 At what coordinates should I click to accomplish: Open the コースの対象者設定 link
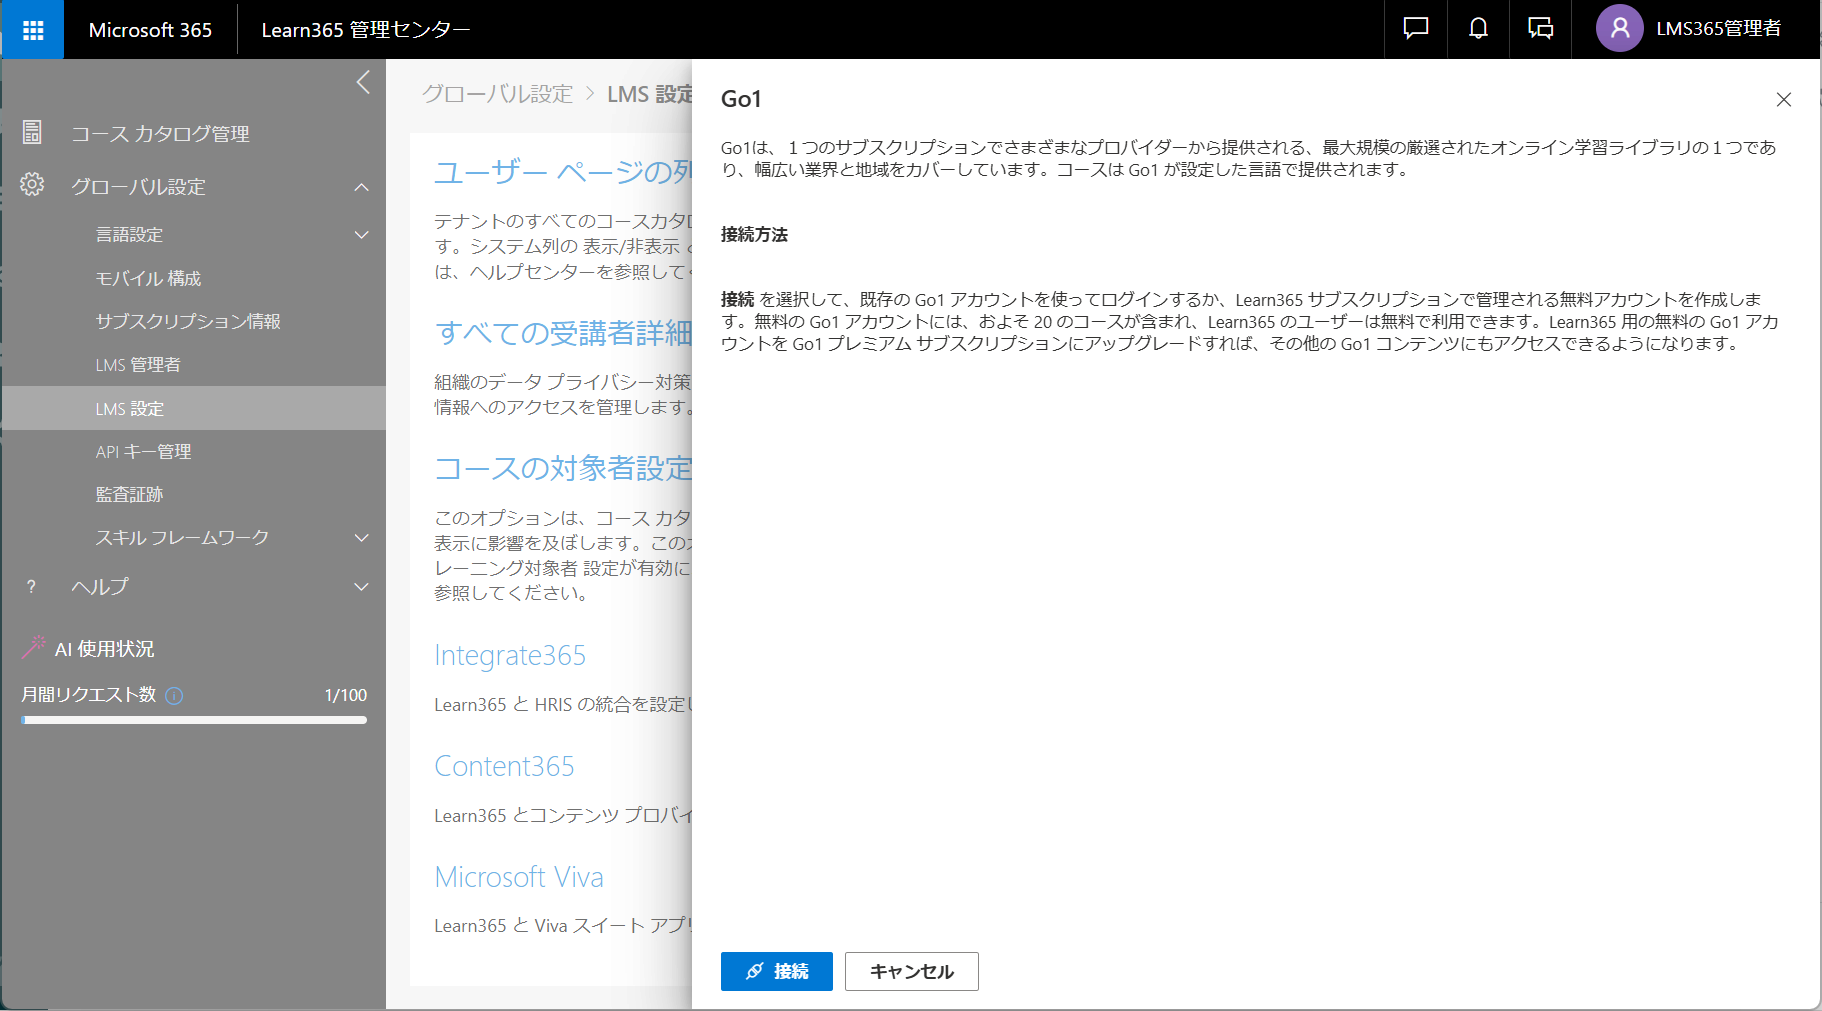pos(563,468)
